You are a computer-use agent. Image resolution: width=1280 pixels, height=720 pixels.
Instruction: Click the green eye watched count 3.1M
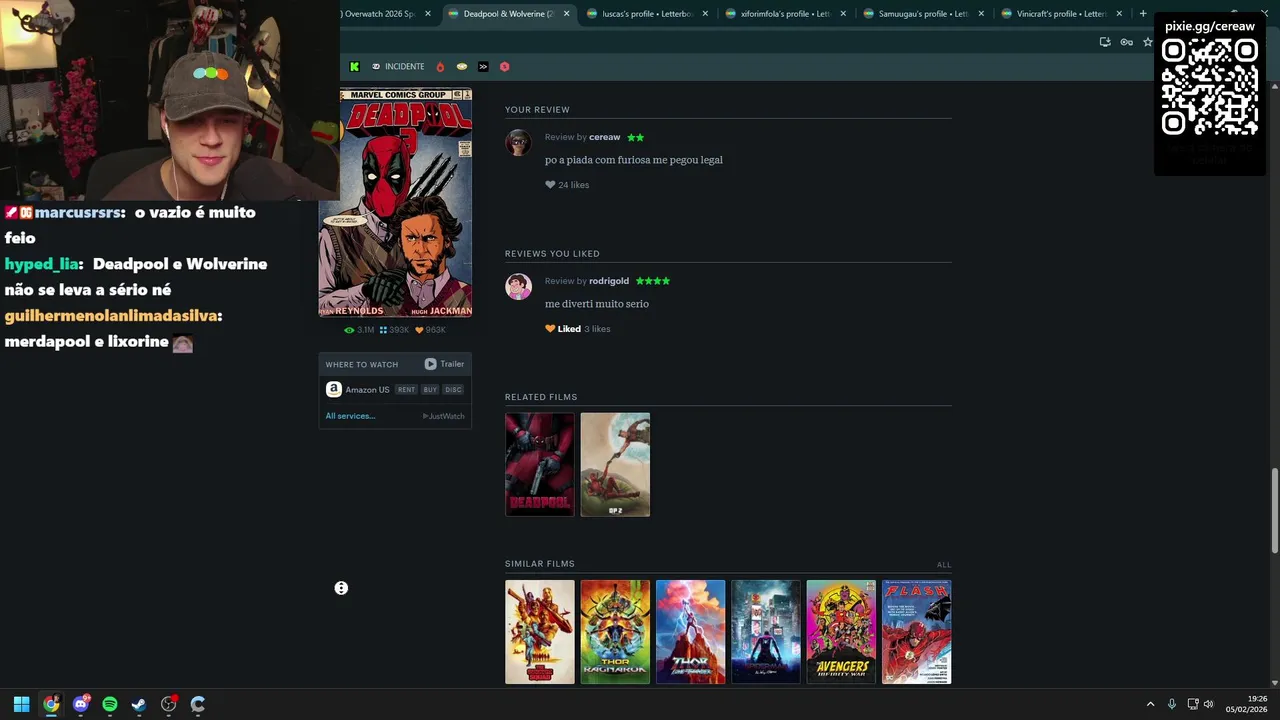point(359,330)
